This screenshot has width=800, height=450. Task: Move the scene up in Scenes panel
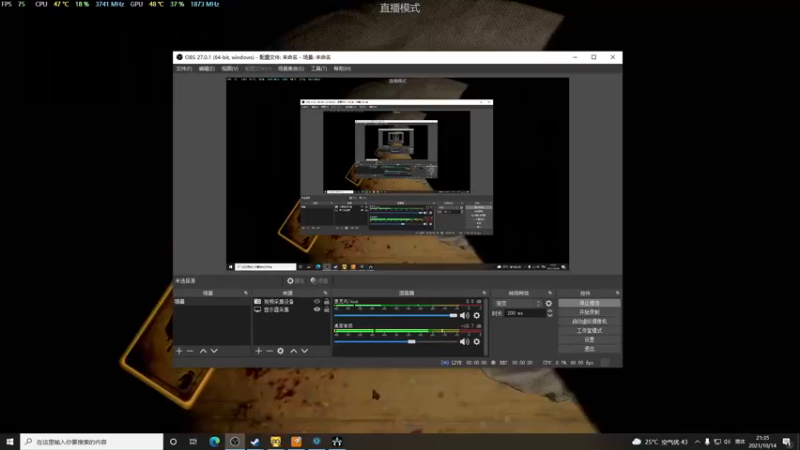(x=203, y=351)
